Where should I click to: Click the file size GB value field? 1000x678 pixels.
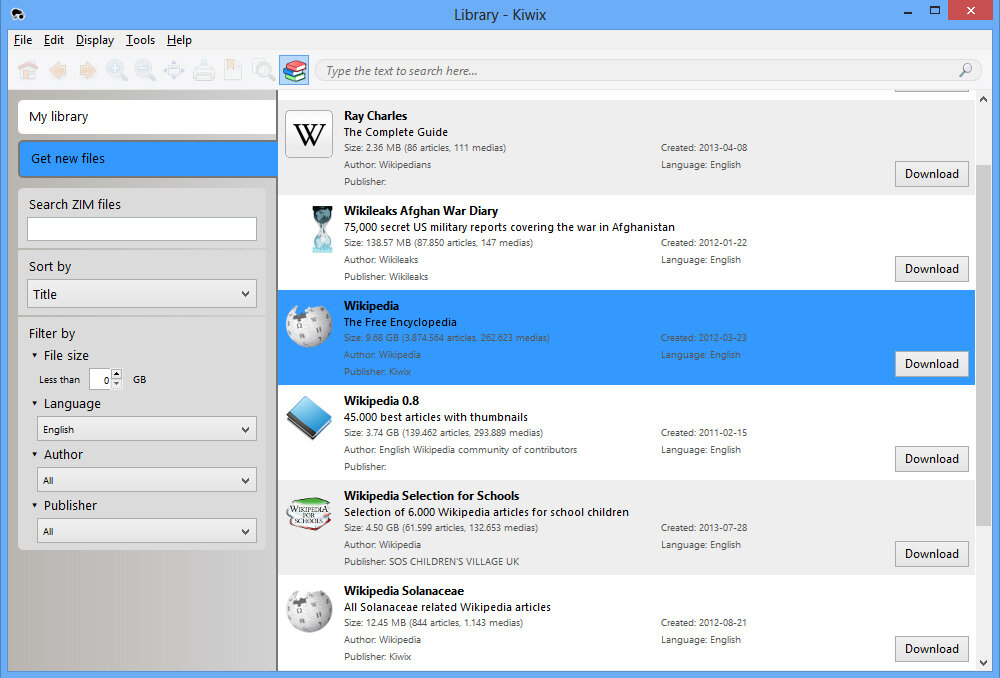point(101,380)
